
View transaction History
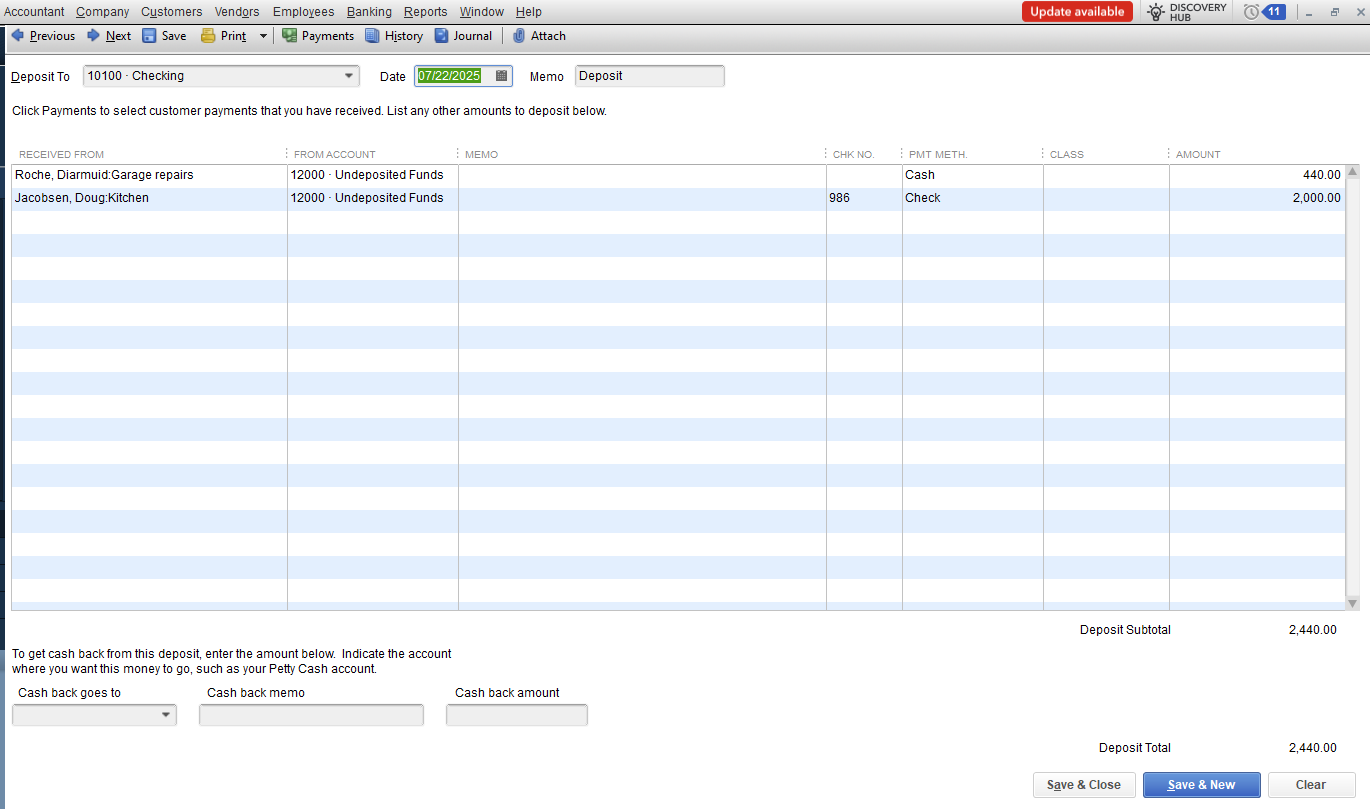394,36
